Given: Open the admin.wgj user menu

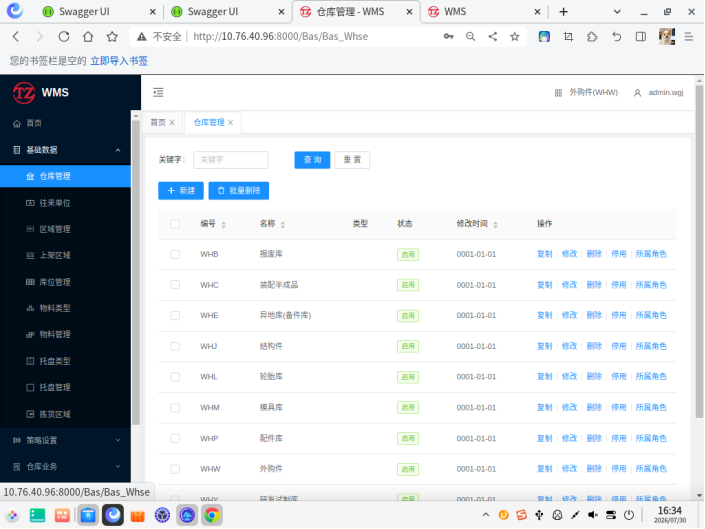Looking at the screenshot, I should tap(659, 93).
